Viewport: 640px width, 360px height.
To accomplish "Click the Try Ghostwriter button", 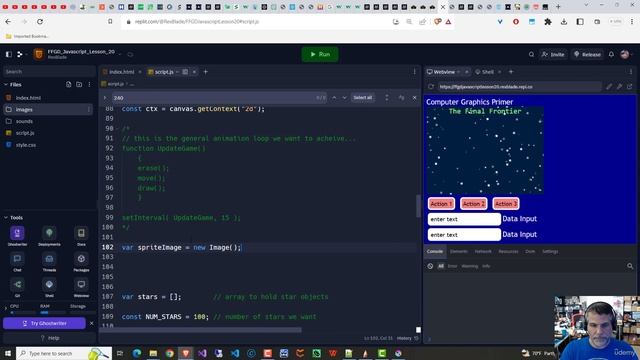I will [x=44, y=323].
